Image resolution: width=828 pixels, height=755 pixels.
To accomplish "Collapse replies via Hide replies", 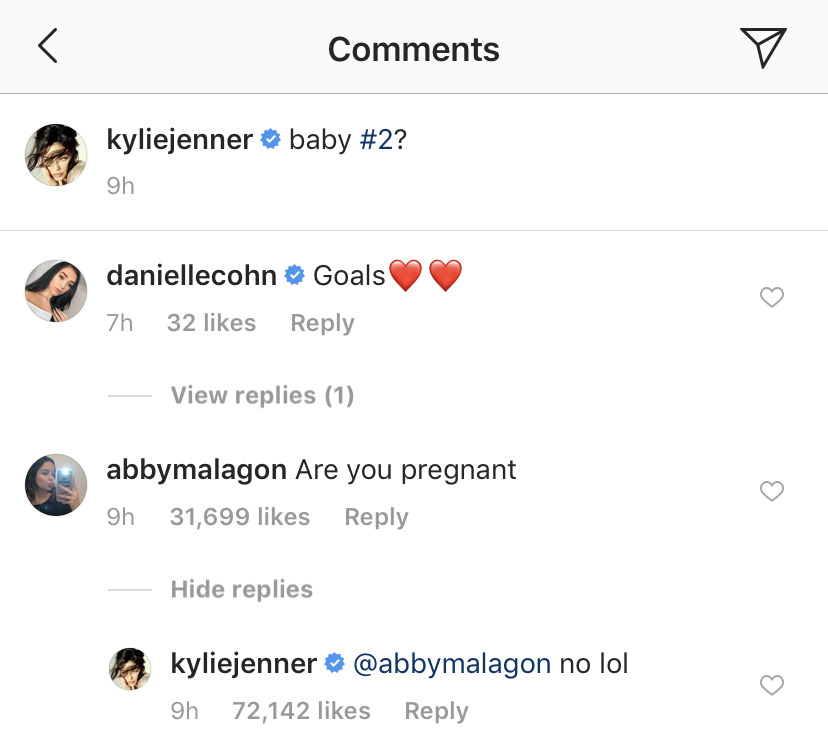I will coord(241,589).
